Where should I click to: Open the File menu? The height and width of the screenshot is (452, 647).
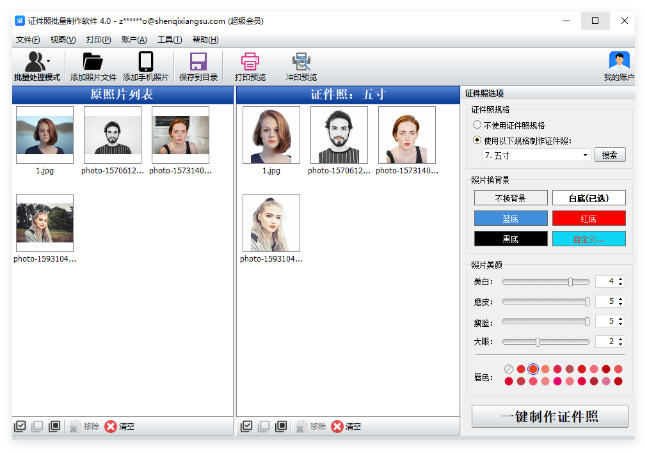coord(28,40)
